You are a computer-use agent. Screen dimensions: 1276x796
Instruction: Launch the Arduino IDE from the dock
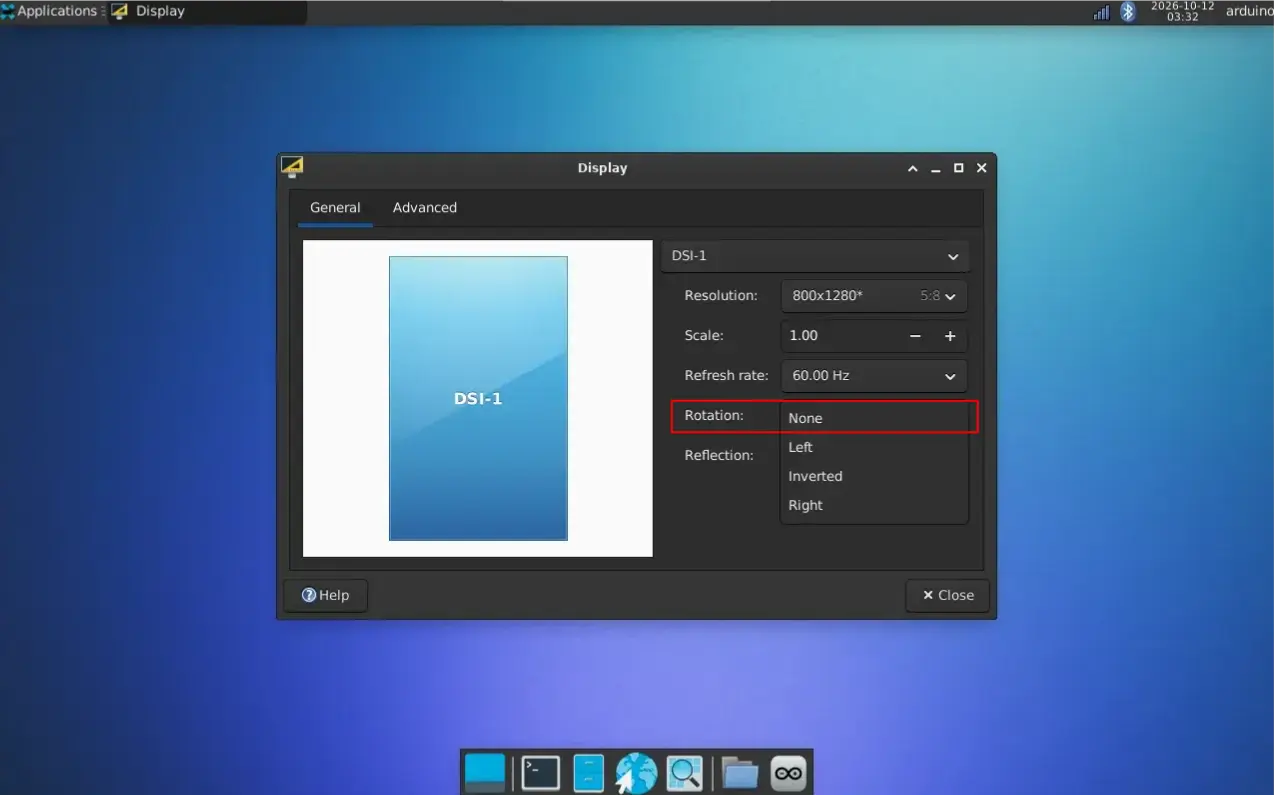pyautogui.click(x=789, y=773)
